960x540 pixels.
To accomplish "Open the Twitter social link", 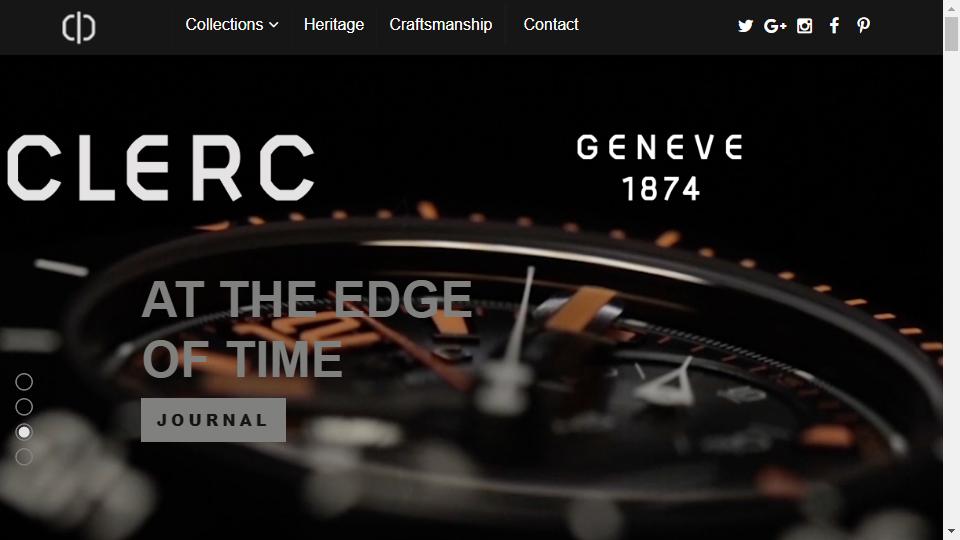I will pyautogui.click(x=745, y=26).
